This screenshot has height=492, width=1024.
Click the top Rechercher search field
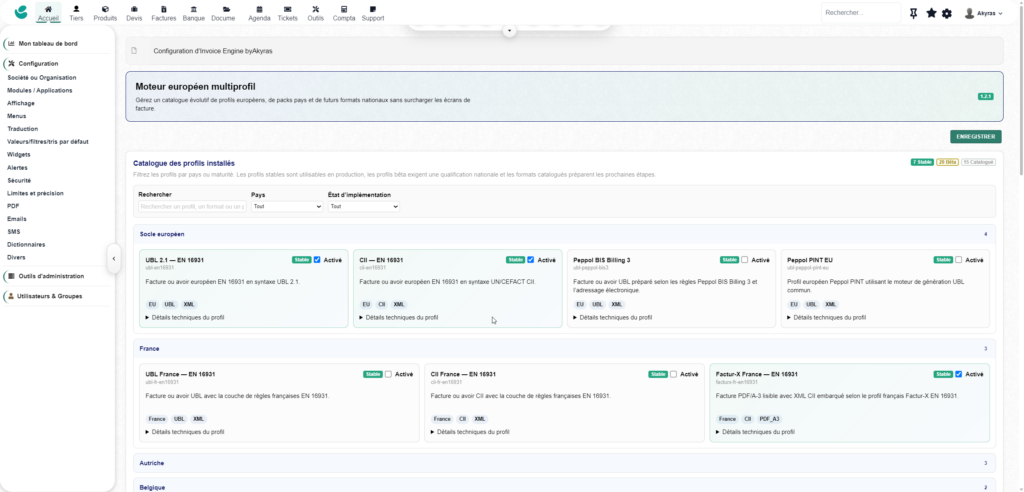click(x=861, y=13)
